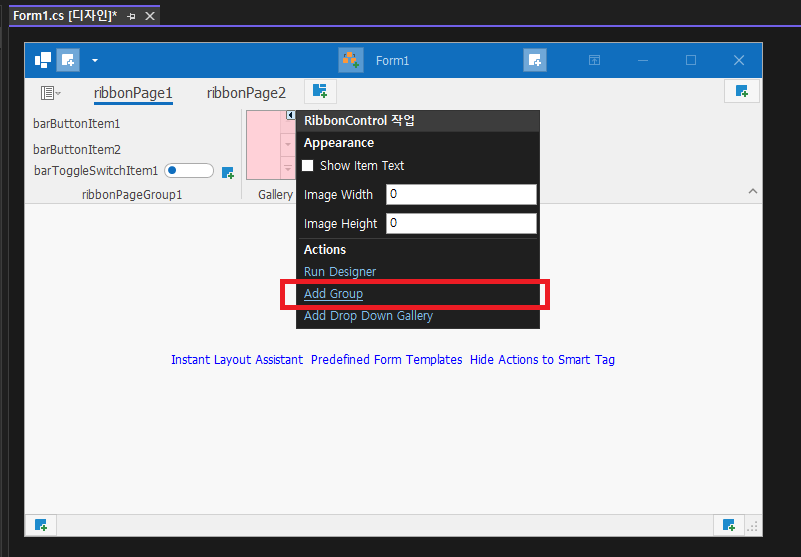The height and width of the screenshot is (557, 801).
Task: Click the ribbon display options icon
Action: 594,60
